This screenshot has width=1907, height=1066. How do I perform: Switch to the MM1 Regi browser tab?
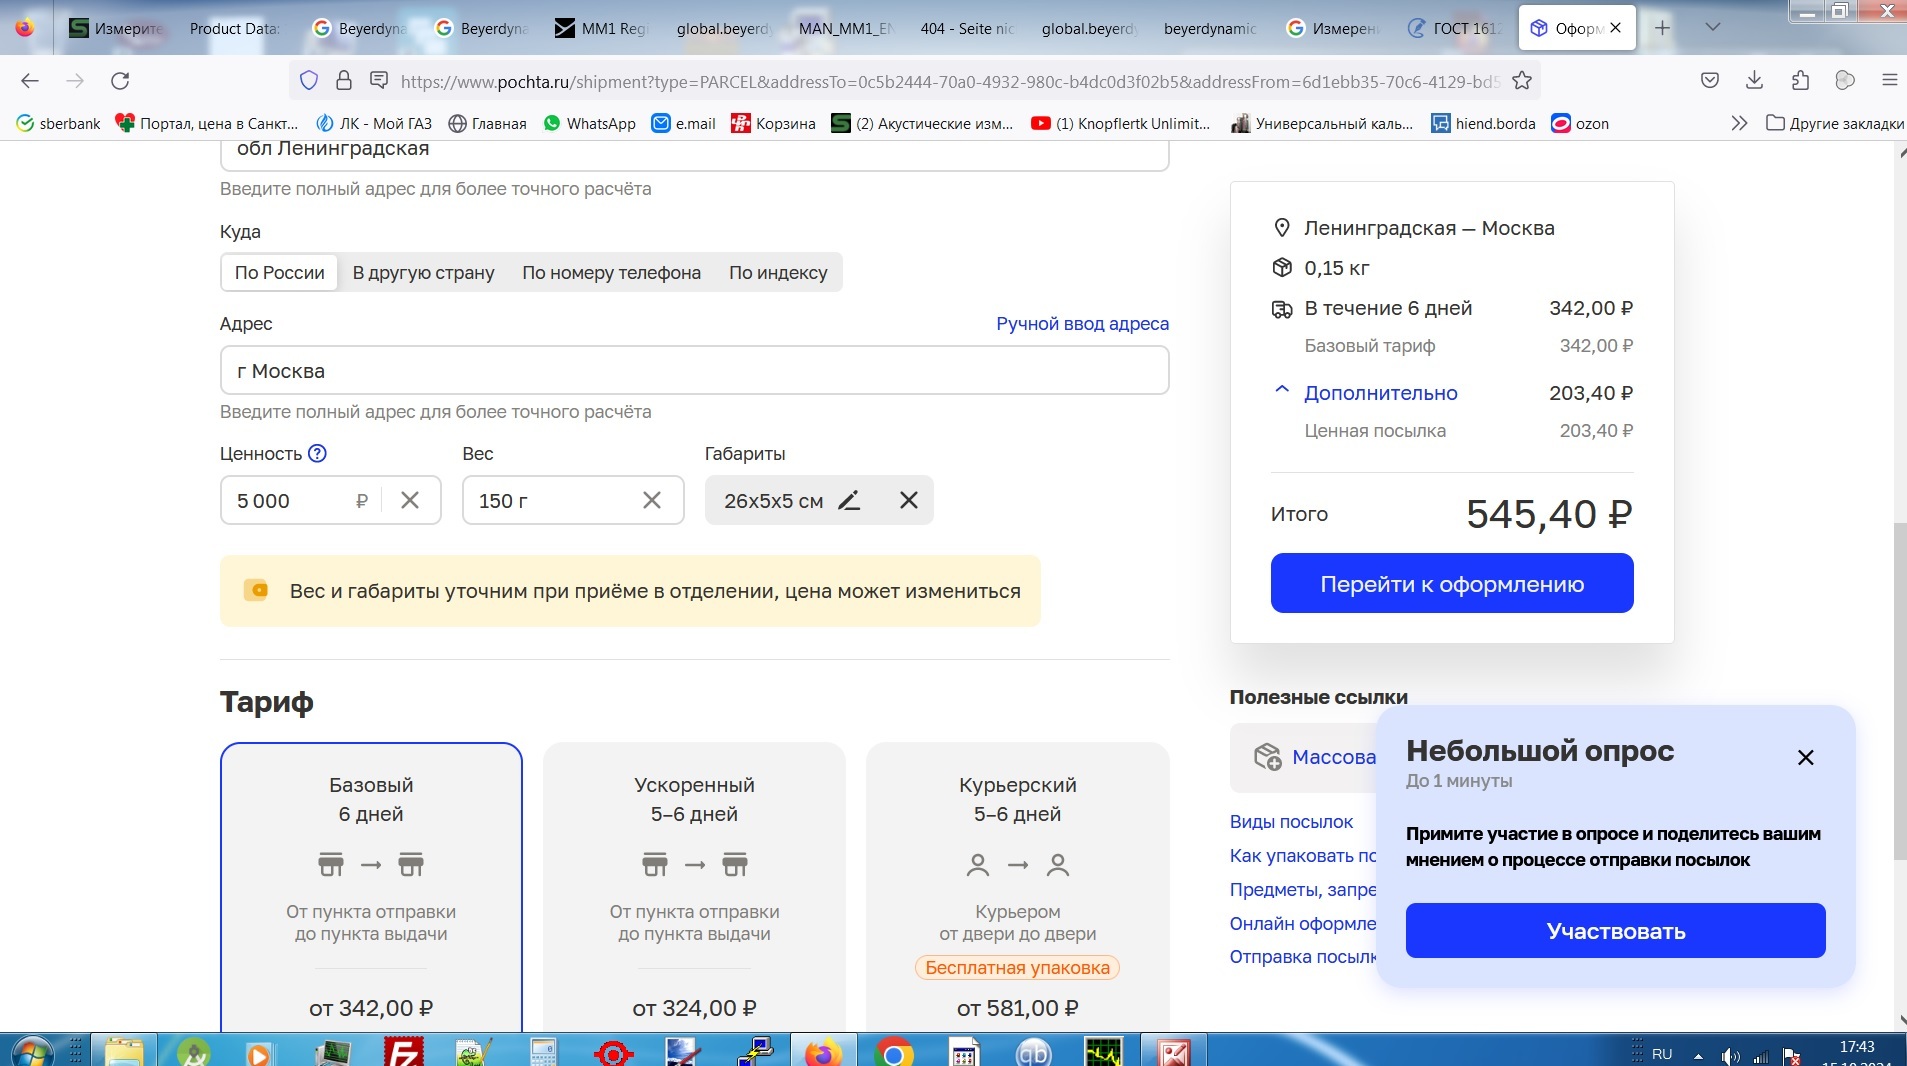pos(602,28)
